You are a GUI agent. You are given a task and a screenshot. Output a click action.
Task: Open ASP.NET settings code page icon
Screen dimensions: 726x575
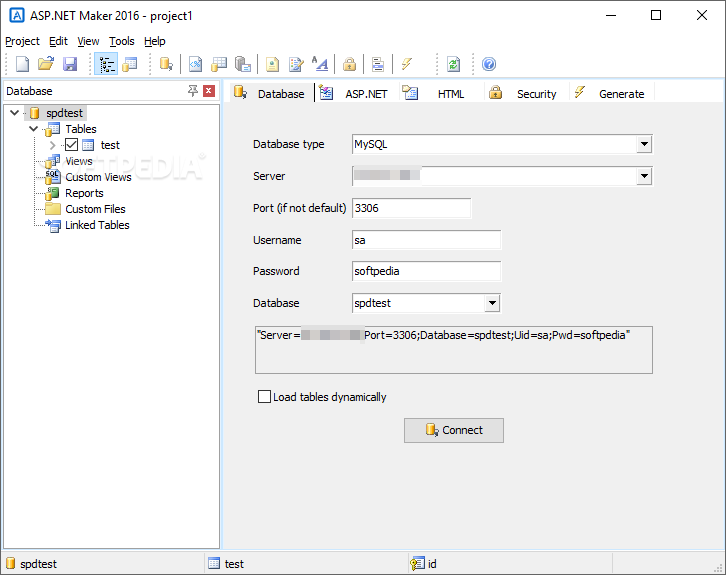[195, 64]
